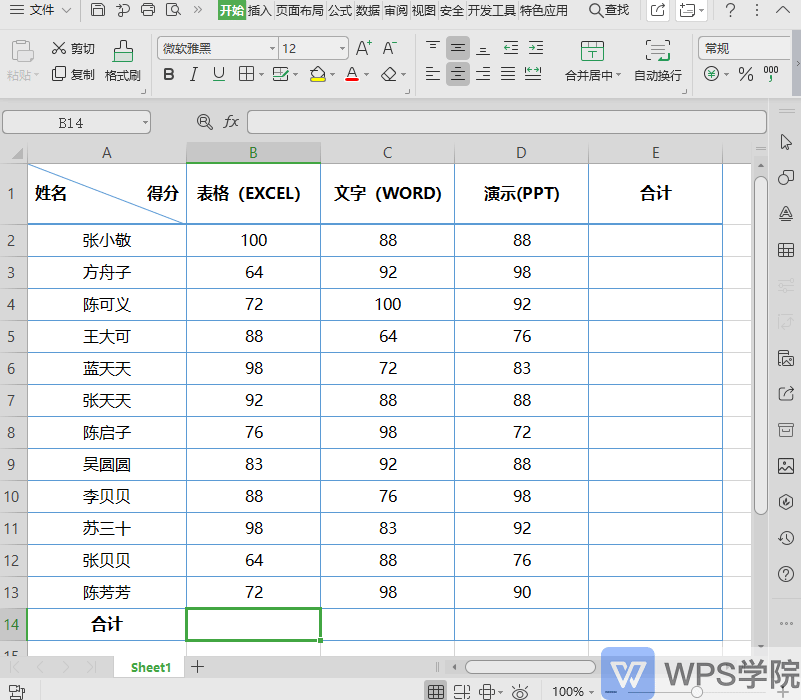Click the Save icon in the quick toolbar
The width and height of the screenshot is (801, 700).
(98, 10)
